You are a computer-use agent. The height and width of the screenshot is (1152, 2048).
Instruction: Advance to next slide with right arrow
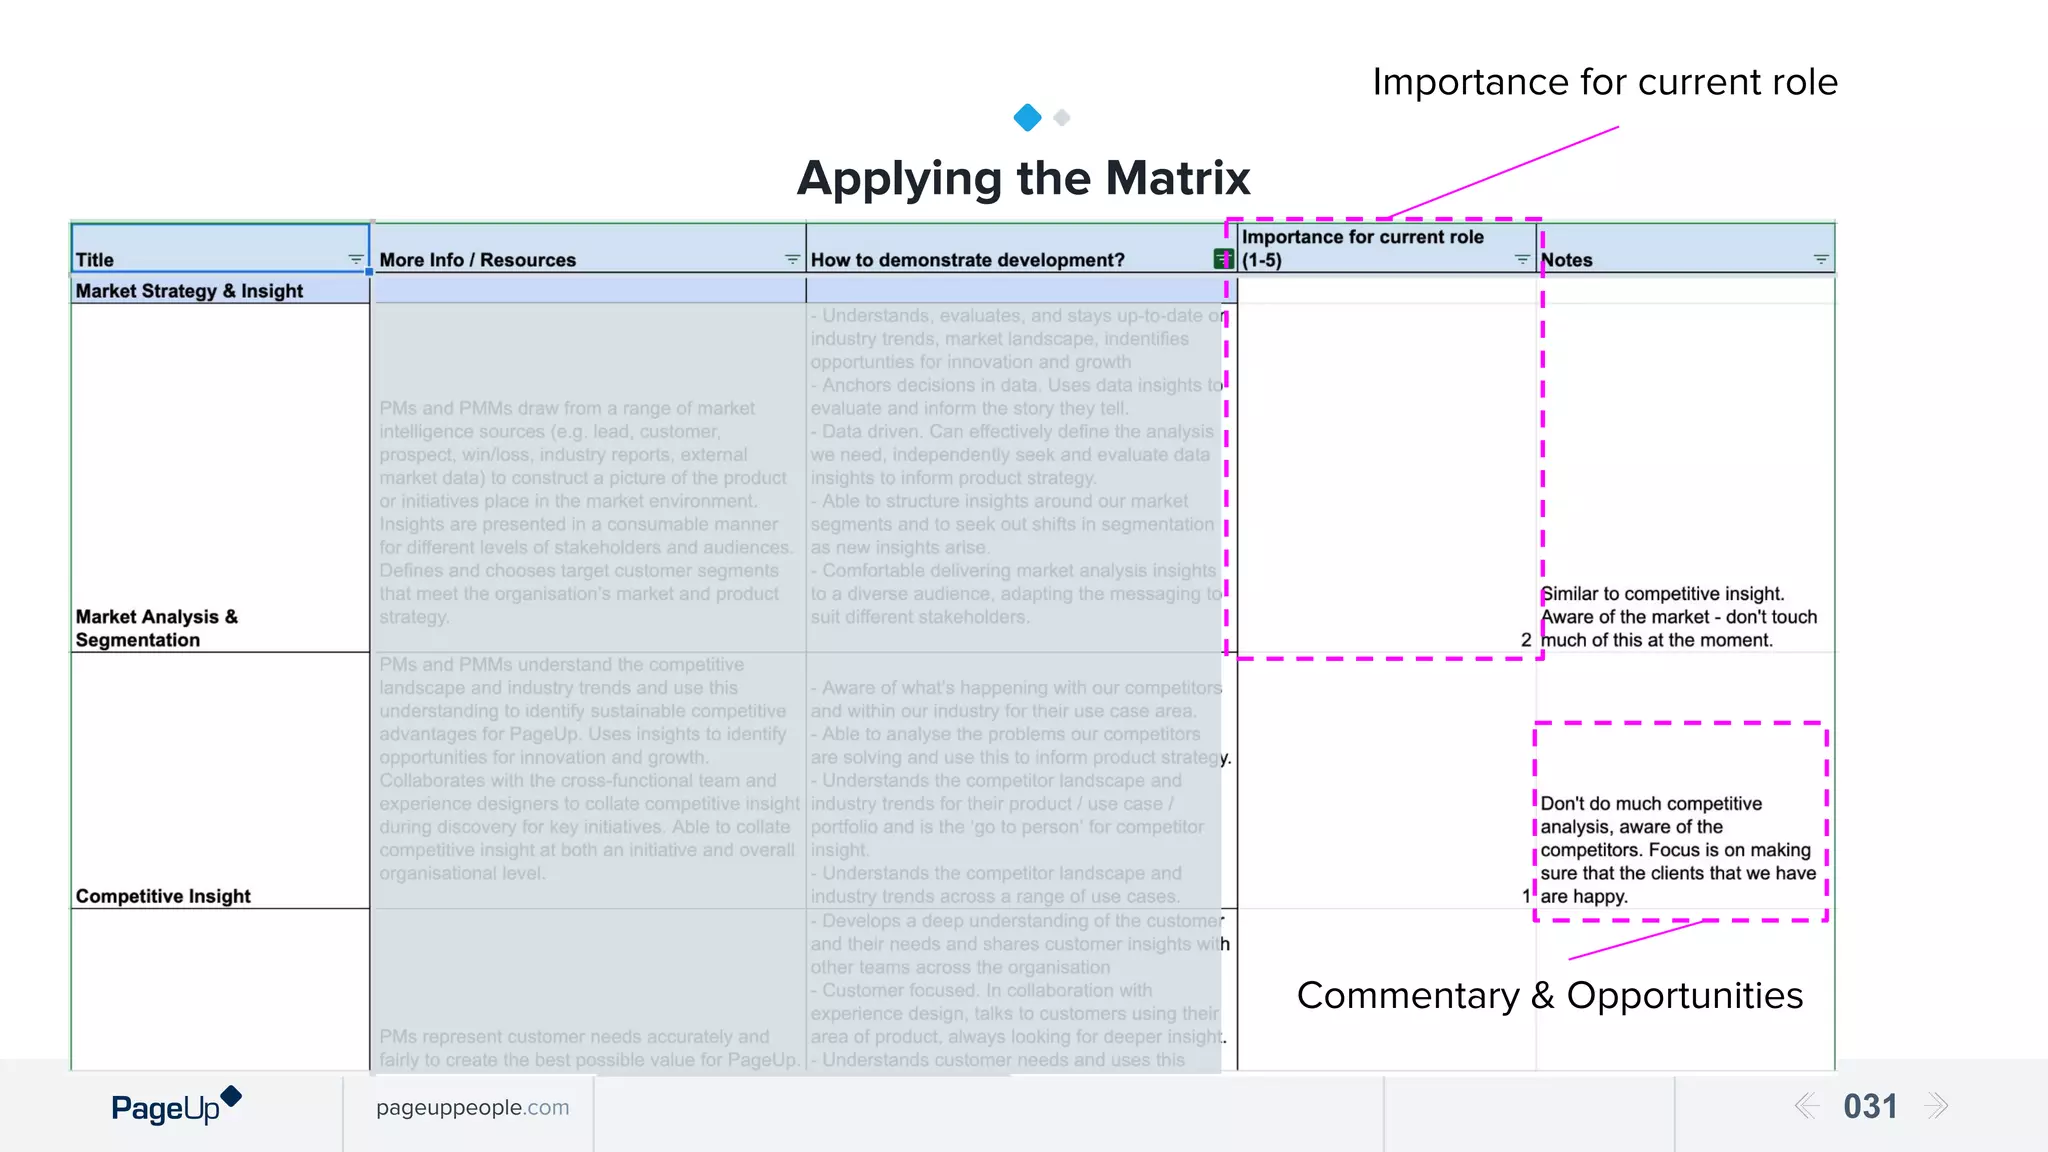coord(1937,1106)
